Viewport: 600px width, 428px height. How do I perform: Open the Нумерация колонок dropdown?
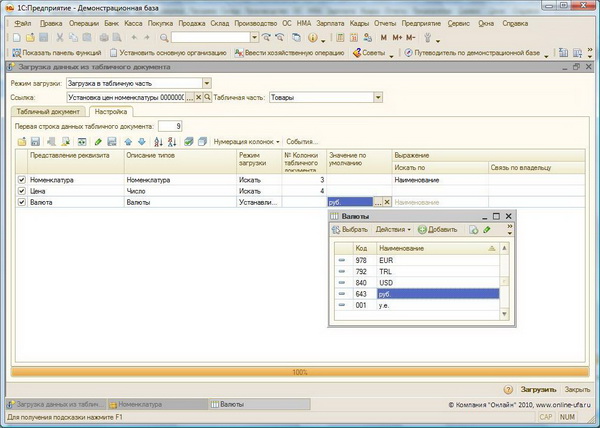point(246,142)
